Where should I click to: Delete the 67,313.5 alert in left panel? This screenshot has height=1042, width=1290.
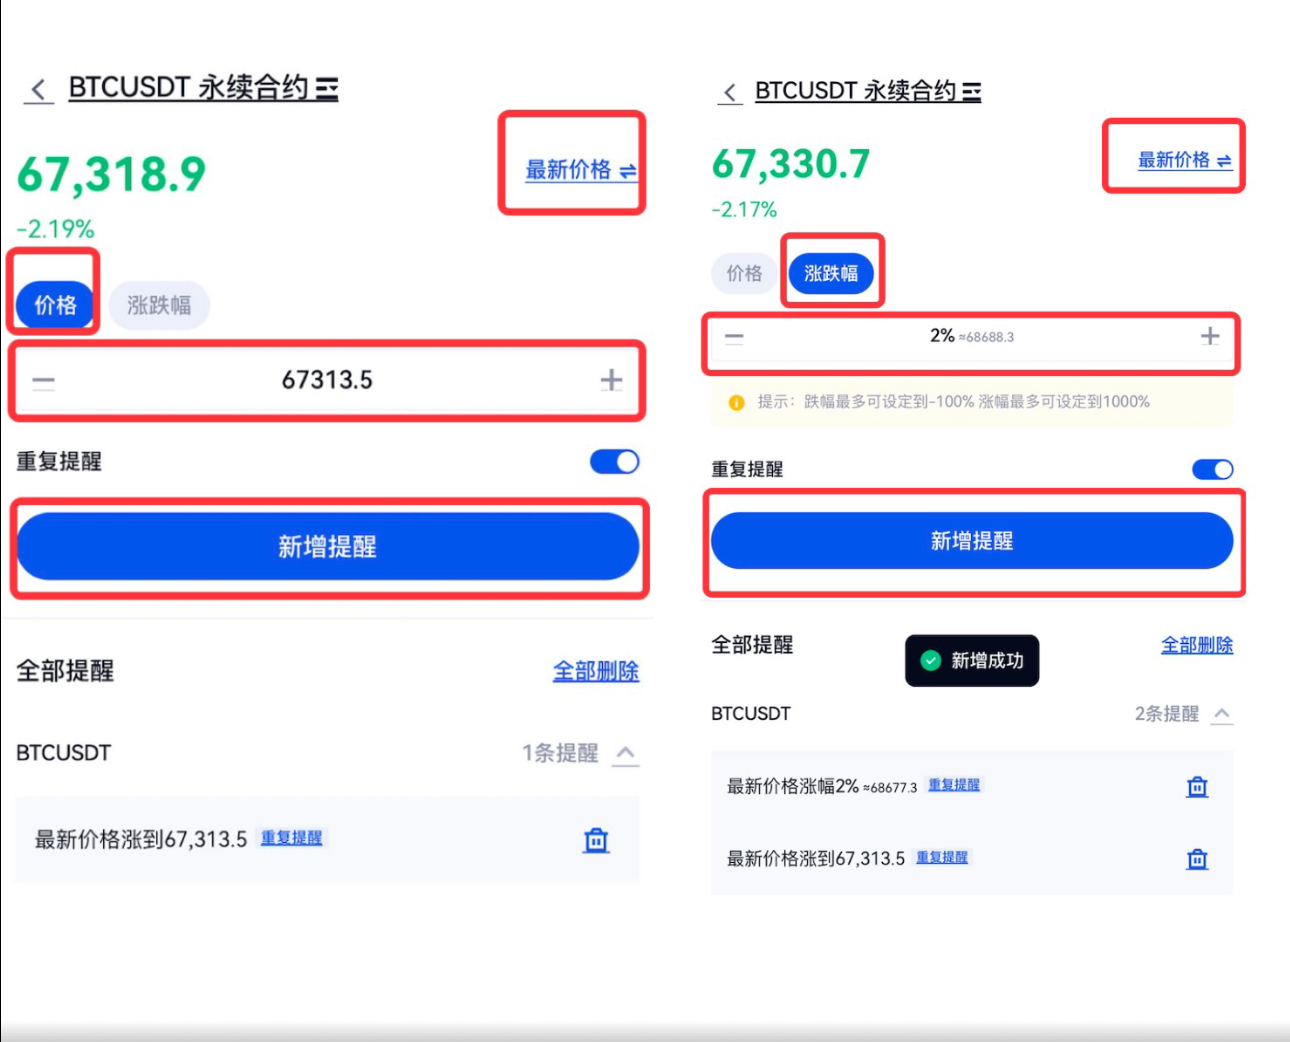pyautogui.click(x=596, y=840)
